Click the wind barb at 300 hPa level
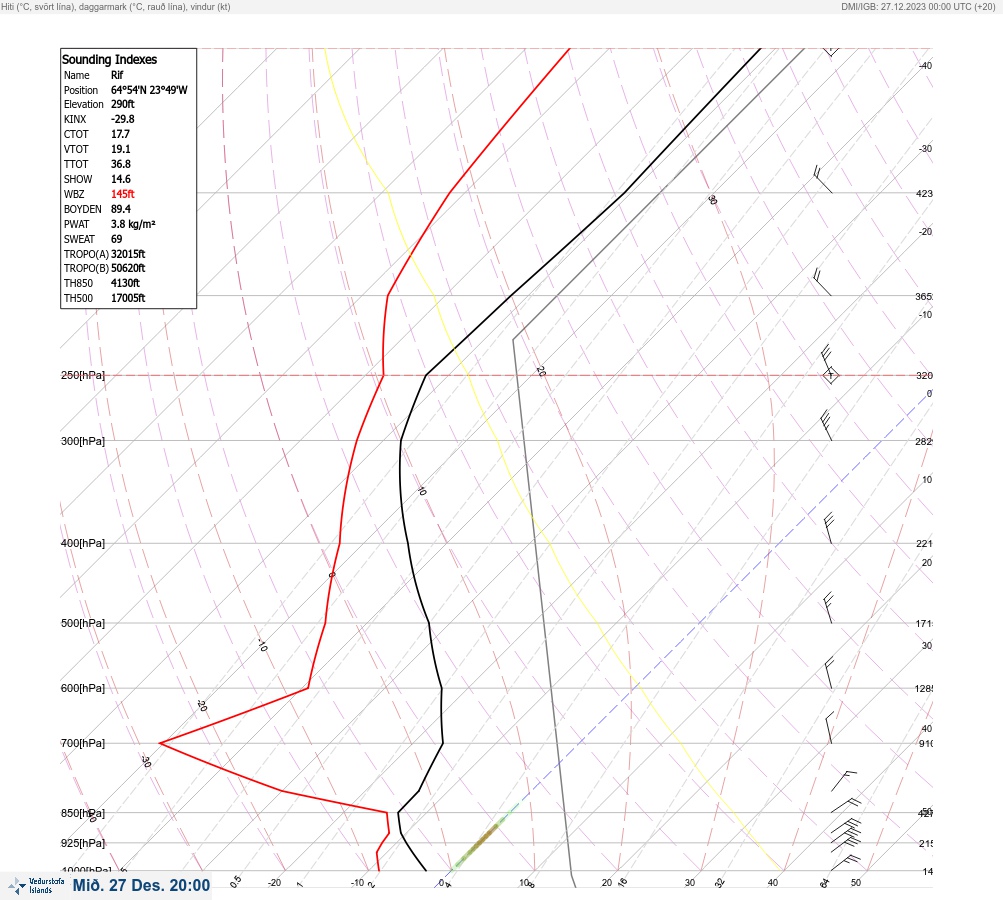Screen dimensions: 1003x900 pos(826,425)
